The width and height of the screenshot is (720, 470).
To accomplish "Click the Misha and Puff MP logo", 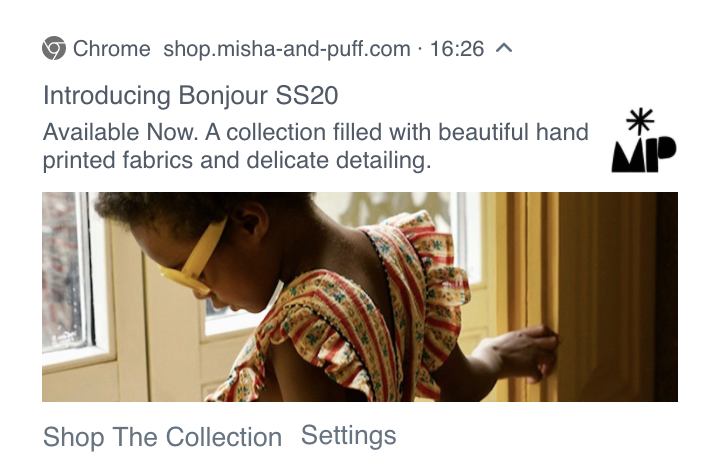I will (643, 140).
